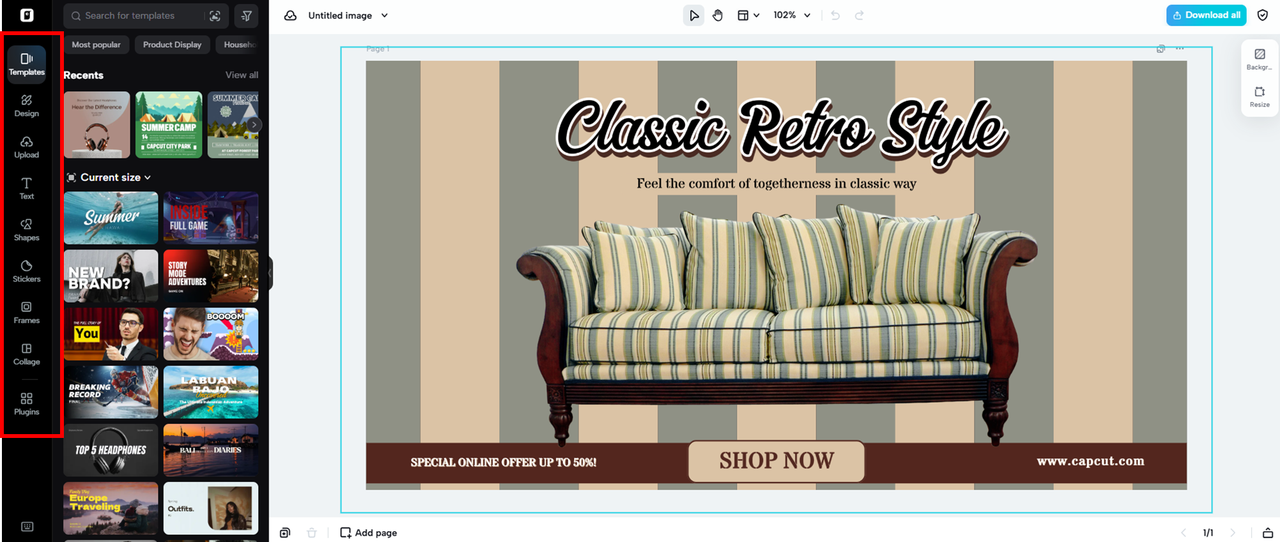Open the CapCut home logo

click(26, 16)
